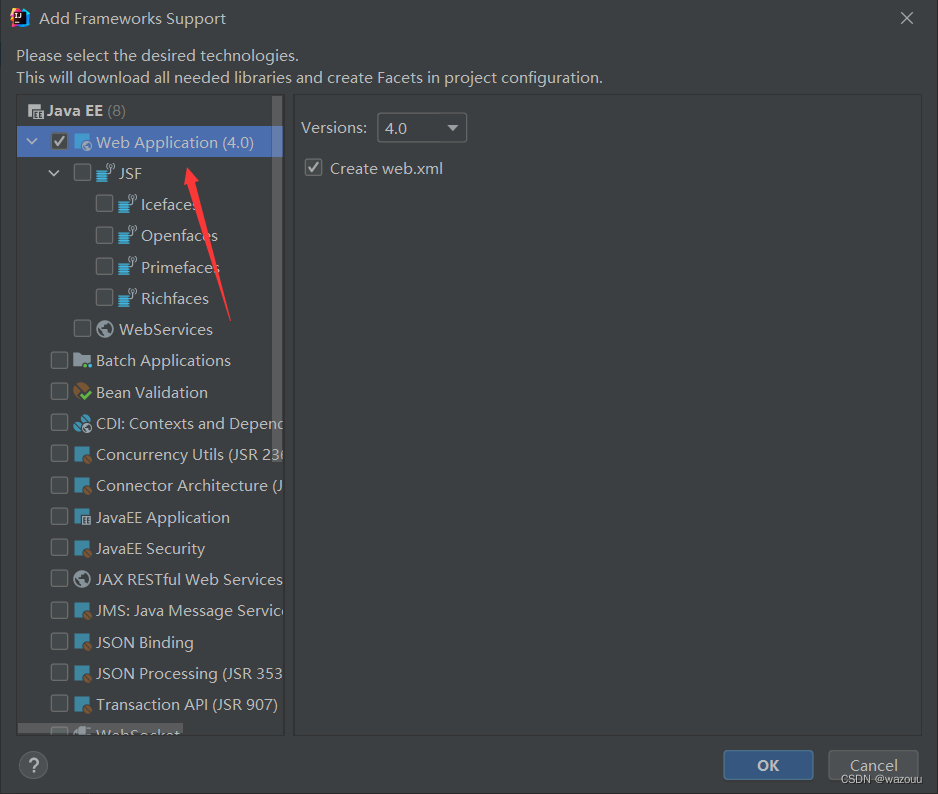Screen dimensions: 938x794
Task: Uncheck the Web Application (4.0) checkbox
Action: click(x=59, y=141)
